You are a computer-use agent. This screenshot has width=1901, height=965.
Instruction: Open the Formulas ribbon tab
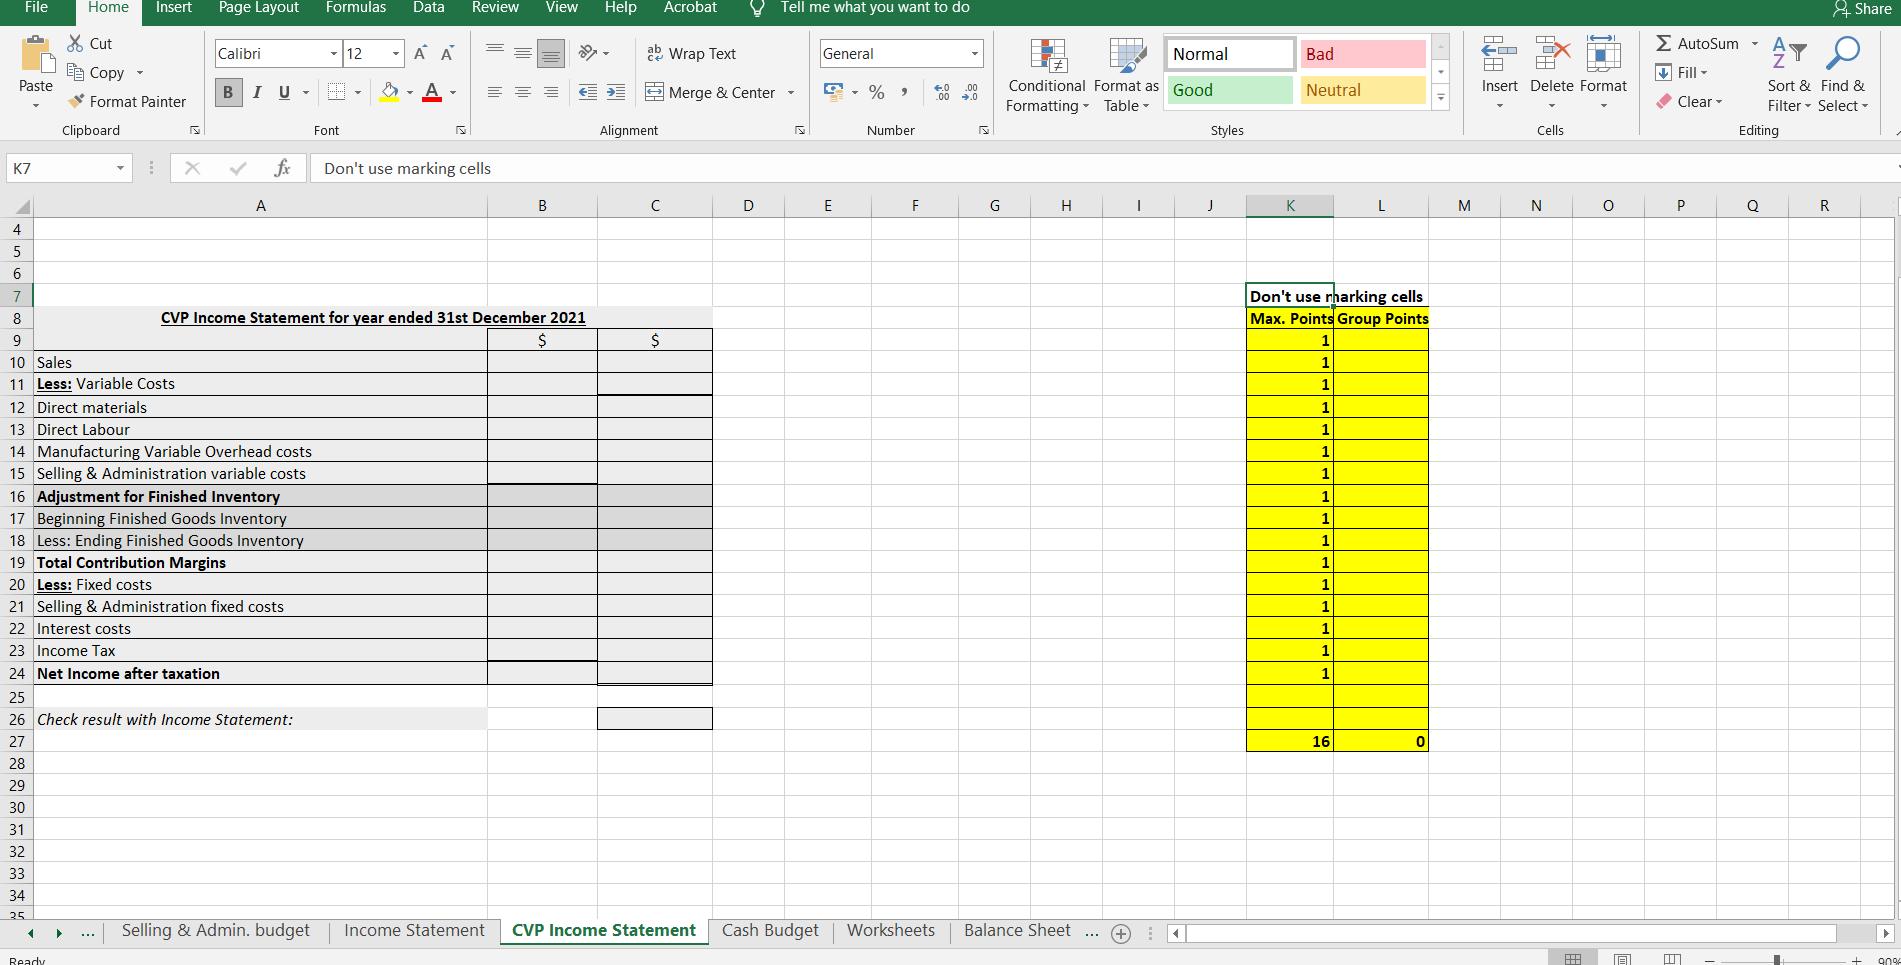tap(356, 8)
